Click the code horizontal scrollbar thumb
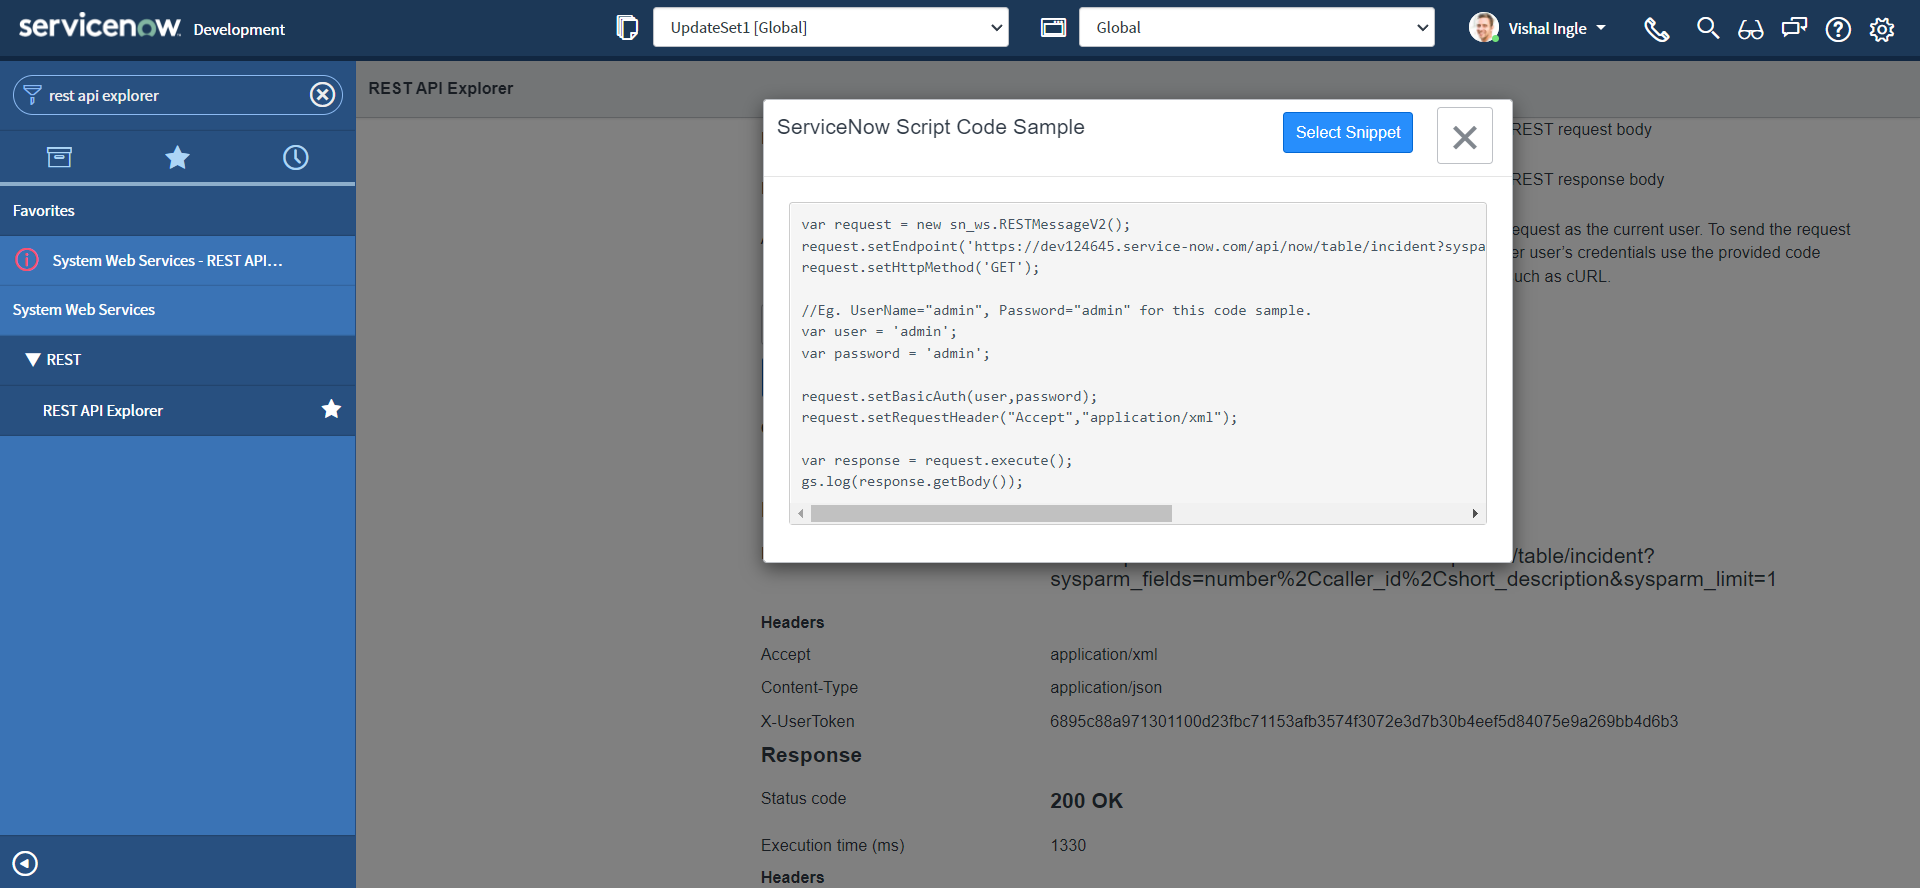 991,514
